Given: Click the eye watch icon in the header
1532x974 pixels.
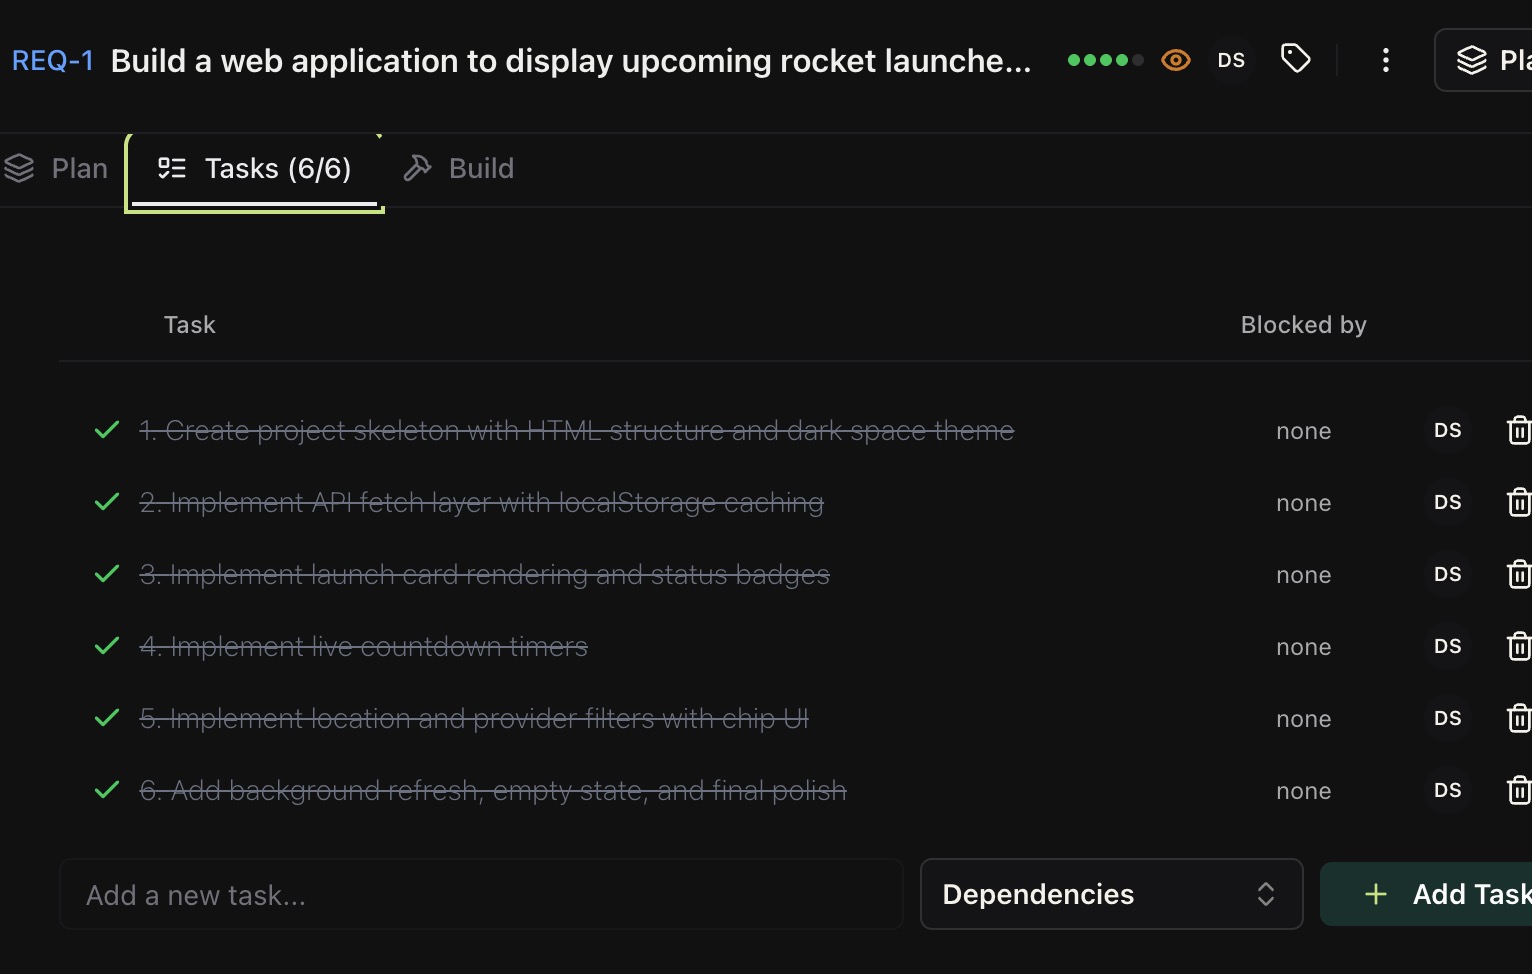Looking at the screenshot, I should [x=1176, y=60].
